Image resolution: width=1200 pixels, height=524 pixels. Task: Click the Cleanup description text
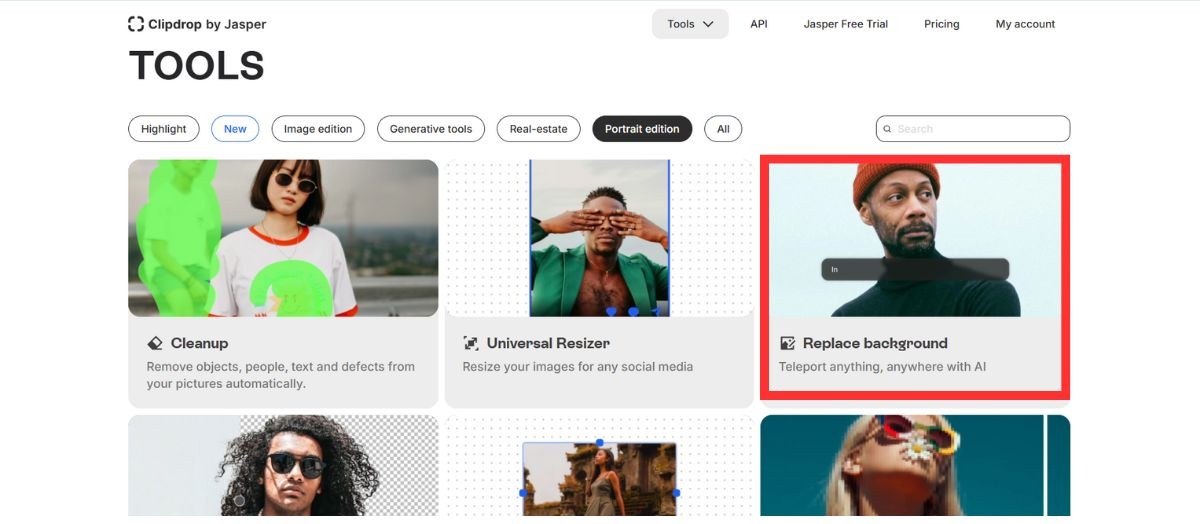click(x=281, y=375)
